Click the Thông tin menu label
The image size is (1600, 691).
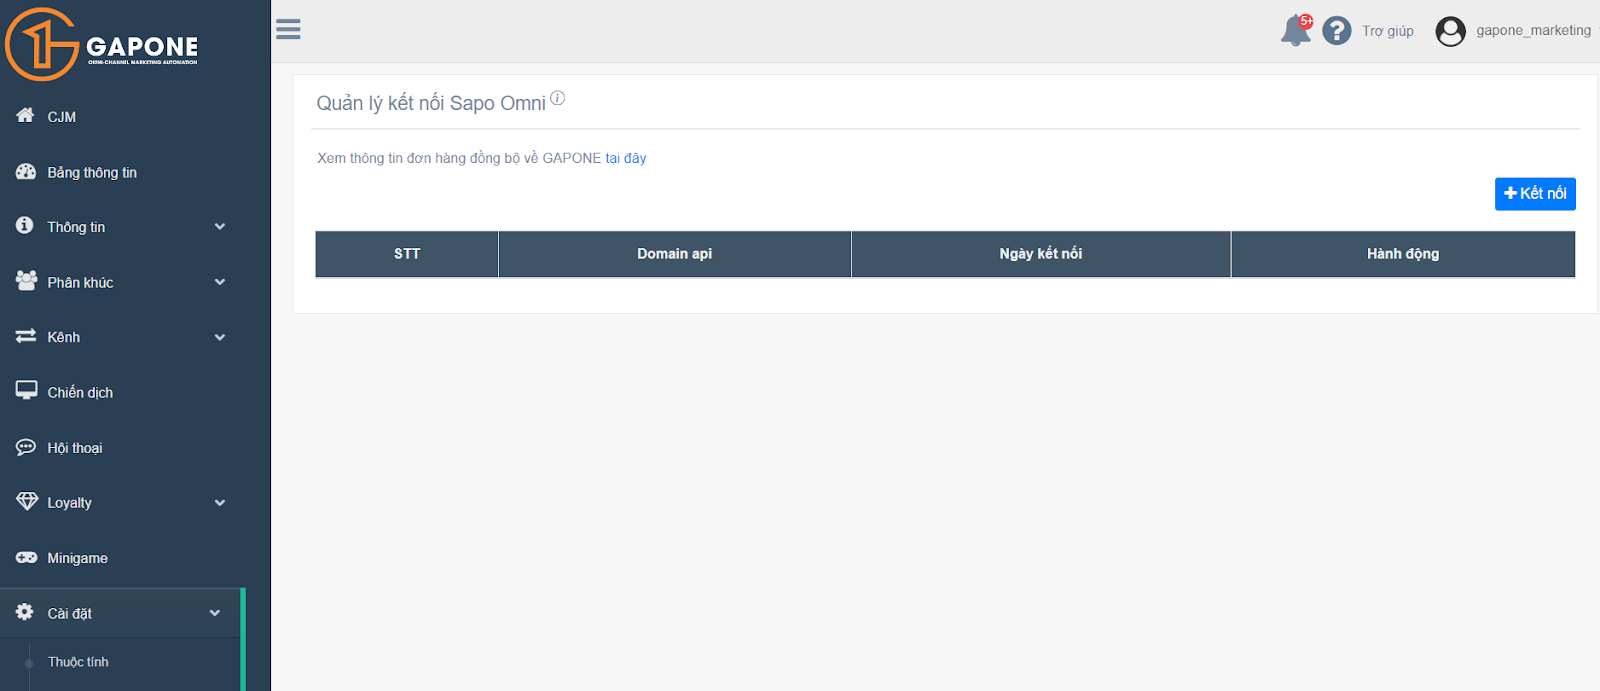76,227
